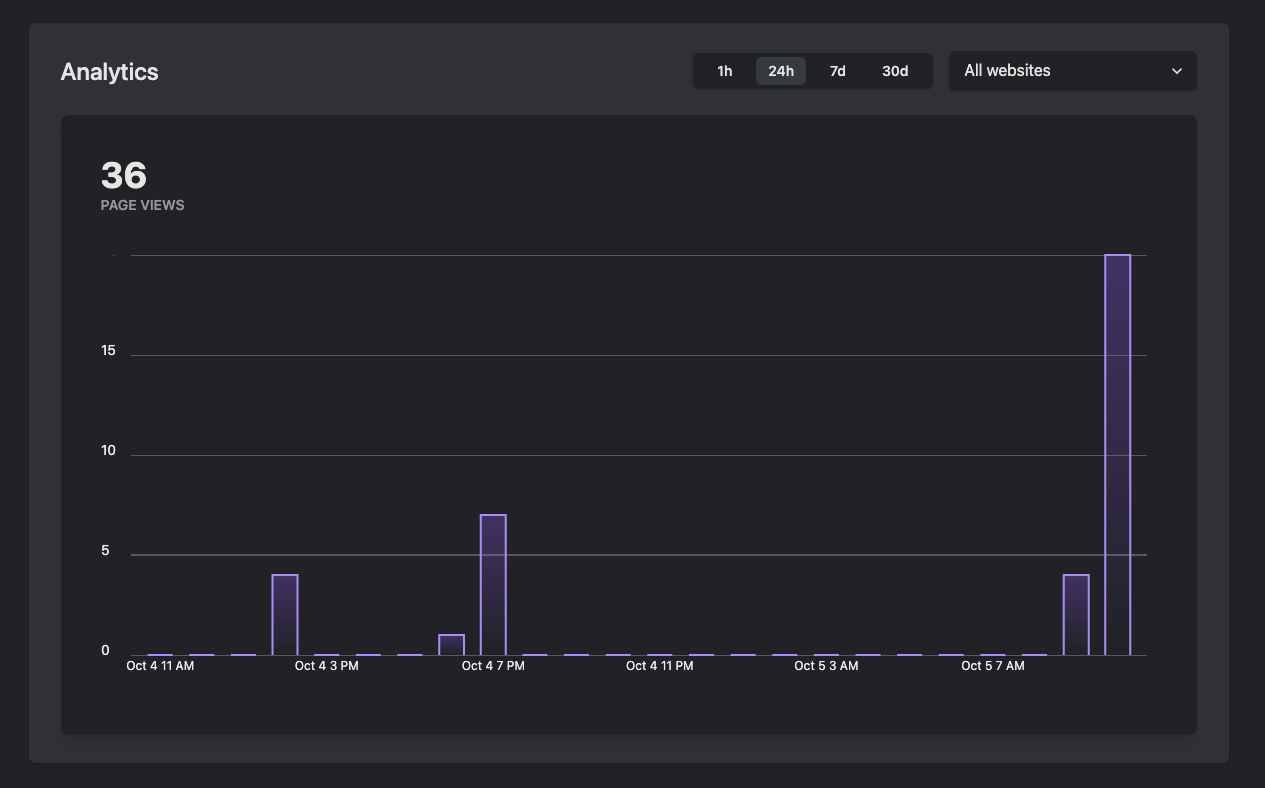Switch to the 7d time range
The height and width of the screenshot is (788, 1265).
tap(838, 71)
